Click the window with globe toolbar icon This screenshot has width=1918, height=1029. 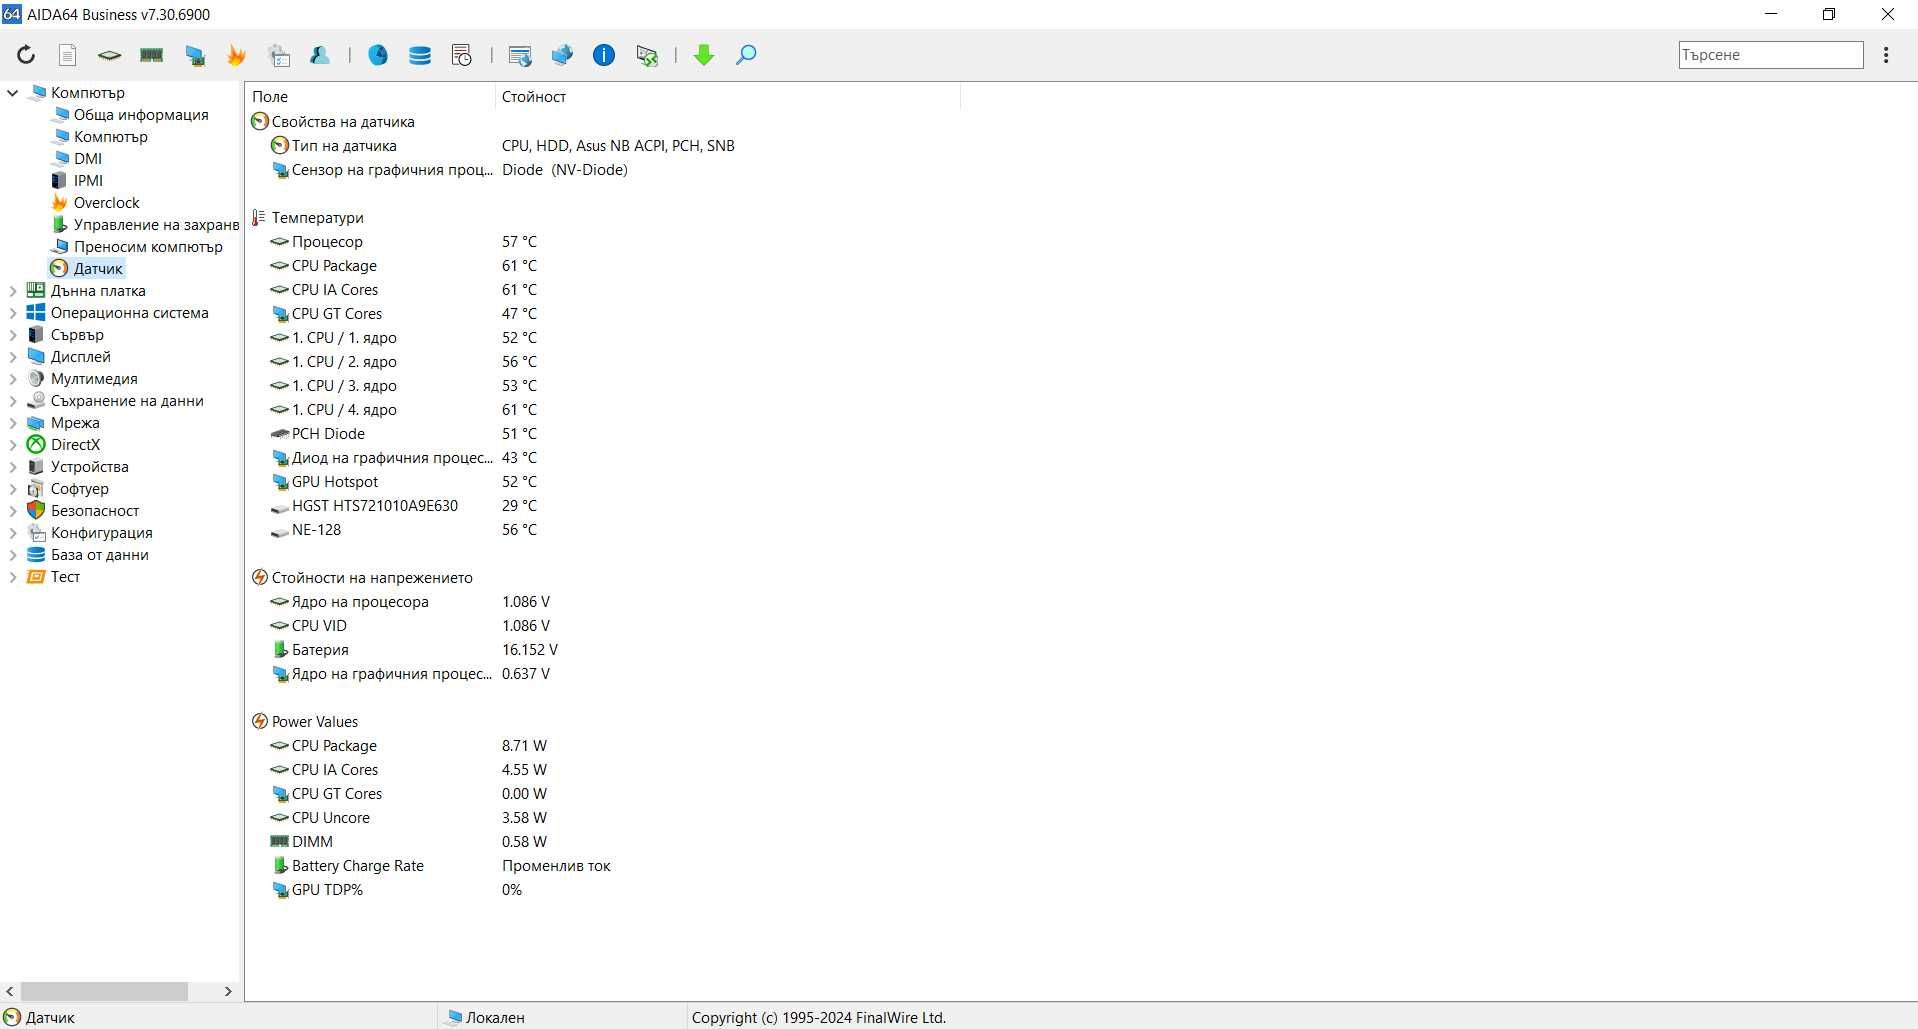pos(520,55)
